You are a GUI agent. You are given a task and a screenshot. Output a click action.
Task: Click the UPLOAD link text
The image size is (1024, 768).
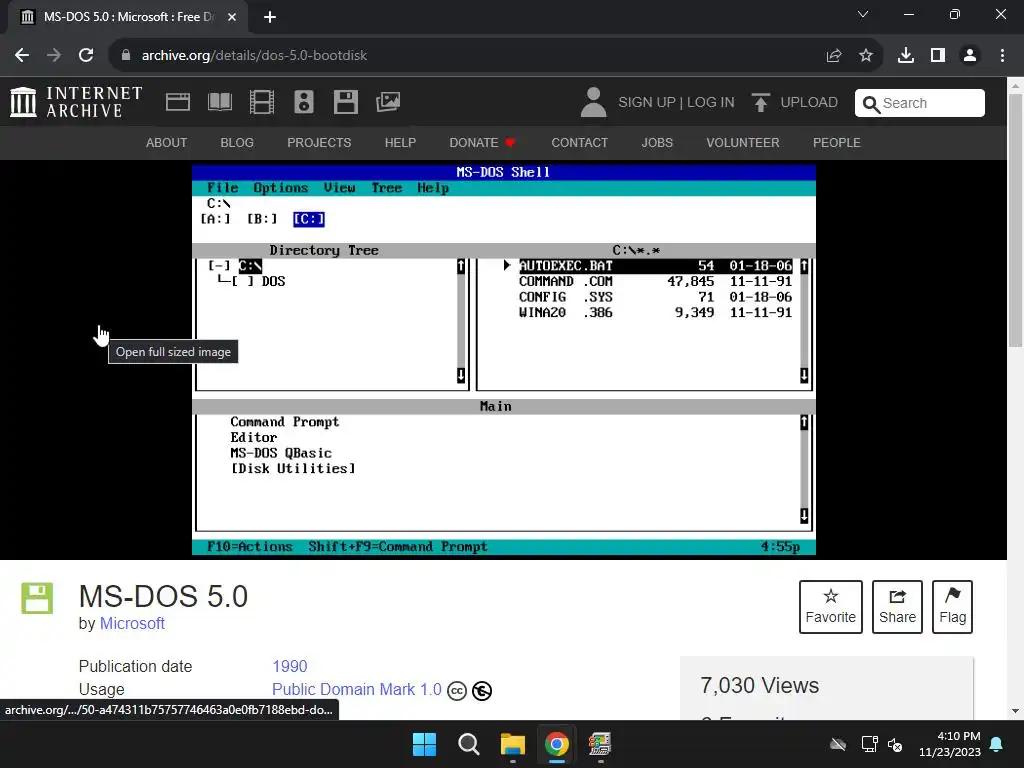click(809, 103)
